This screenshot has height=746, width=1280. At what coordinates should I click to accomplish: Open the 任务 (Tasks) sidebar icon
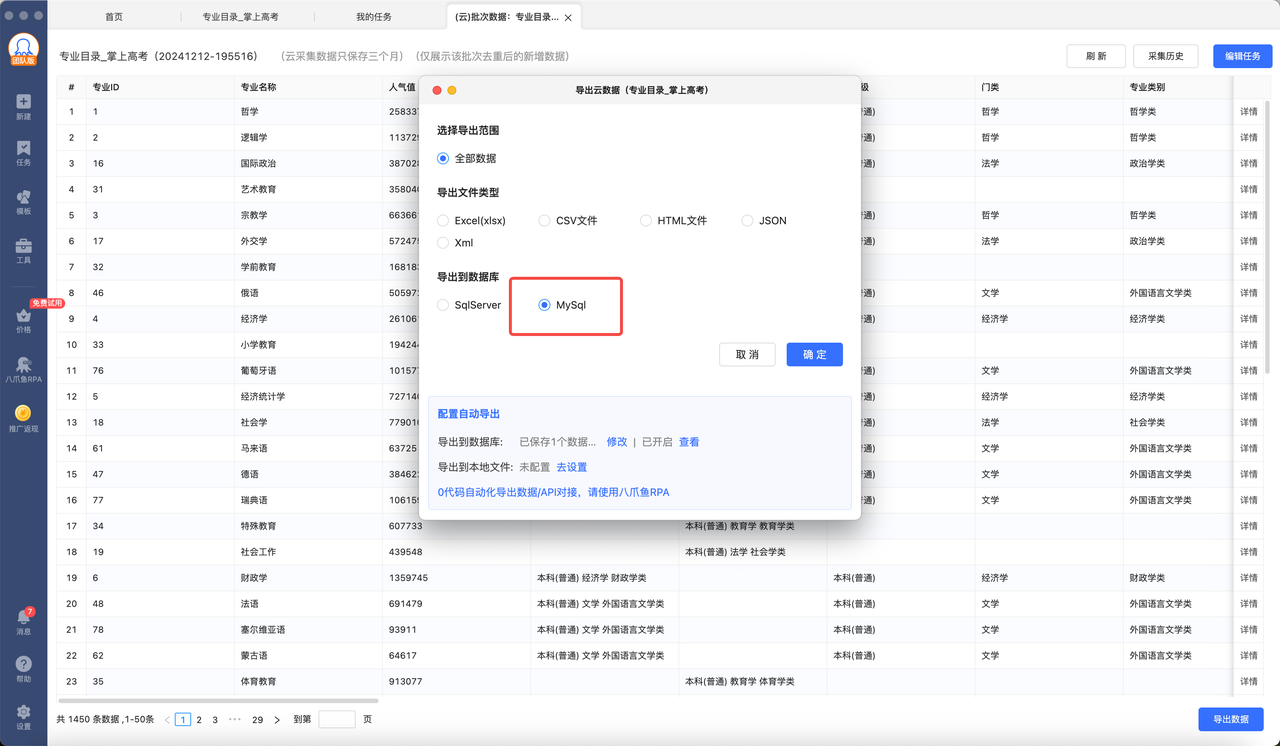pos(23,150)
